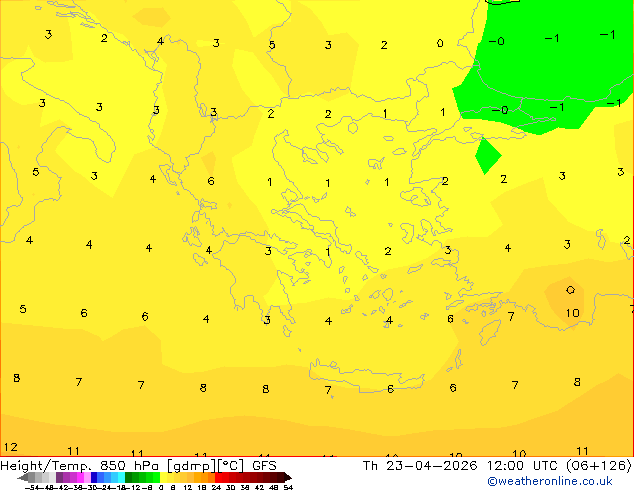Click the GFS model label

coord(264,466)
